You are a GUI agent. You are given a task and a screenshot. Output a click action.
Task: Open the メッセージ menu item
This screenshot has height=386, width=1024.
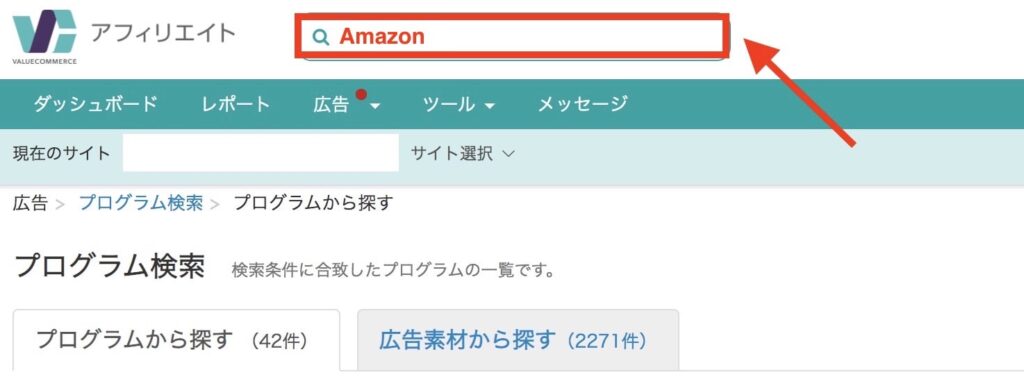[583, 104]
